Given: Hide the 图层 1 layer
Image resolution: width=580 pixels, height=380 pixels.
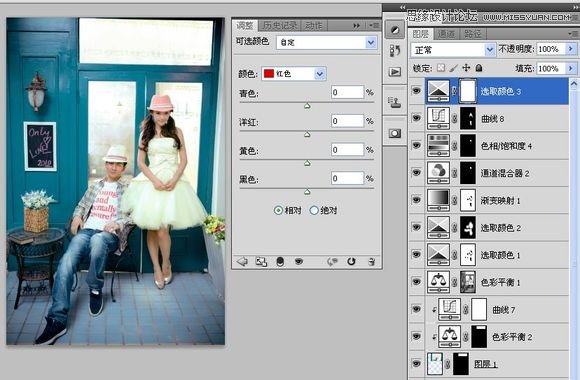Looking at the screenshot, I should (416, 363).
